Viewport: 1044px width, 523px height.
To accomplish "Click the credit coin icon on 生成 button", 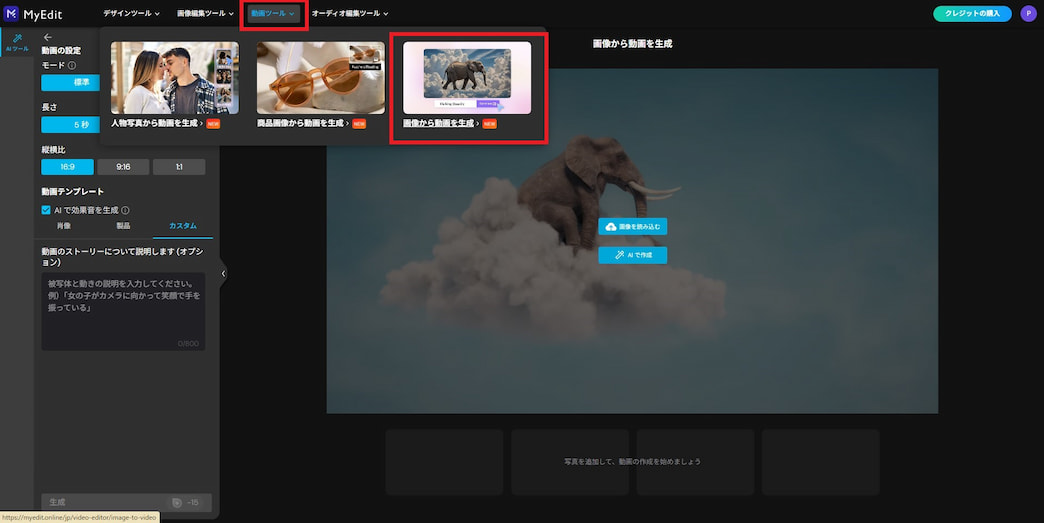I will click(x=177, y=502).
